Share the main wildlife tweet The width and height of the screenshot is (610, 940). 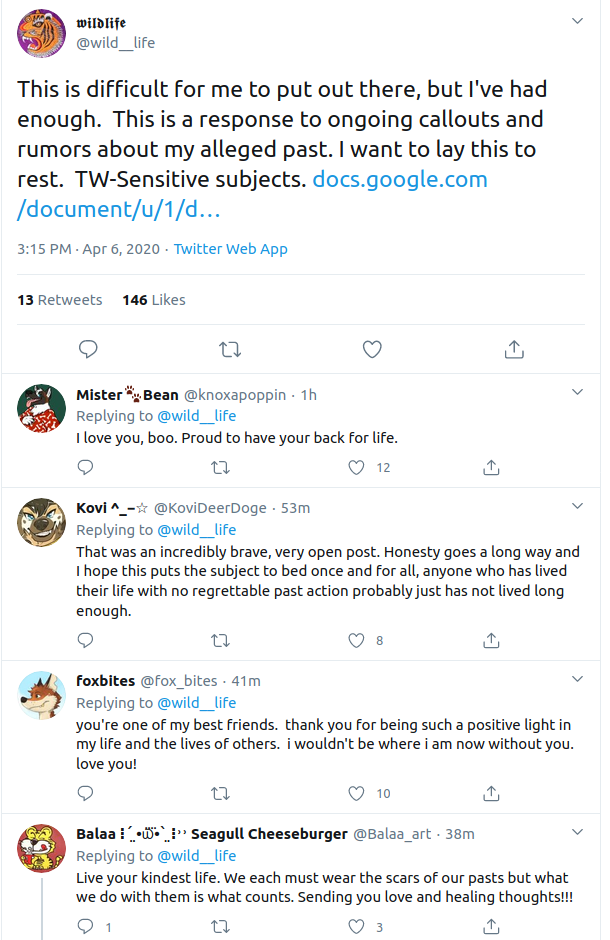(514, 349)
